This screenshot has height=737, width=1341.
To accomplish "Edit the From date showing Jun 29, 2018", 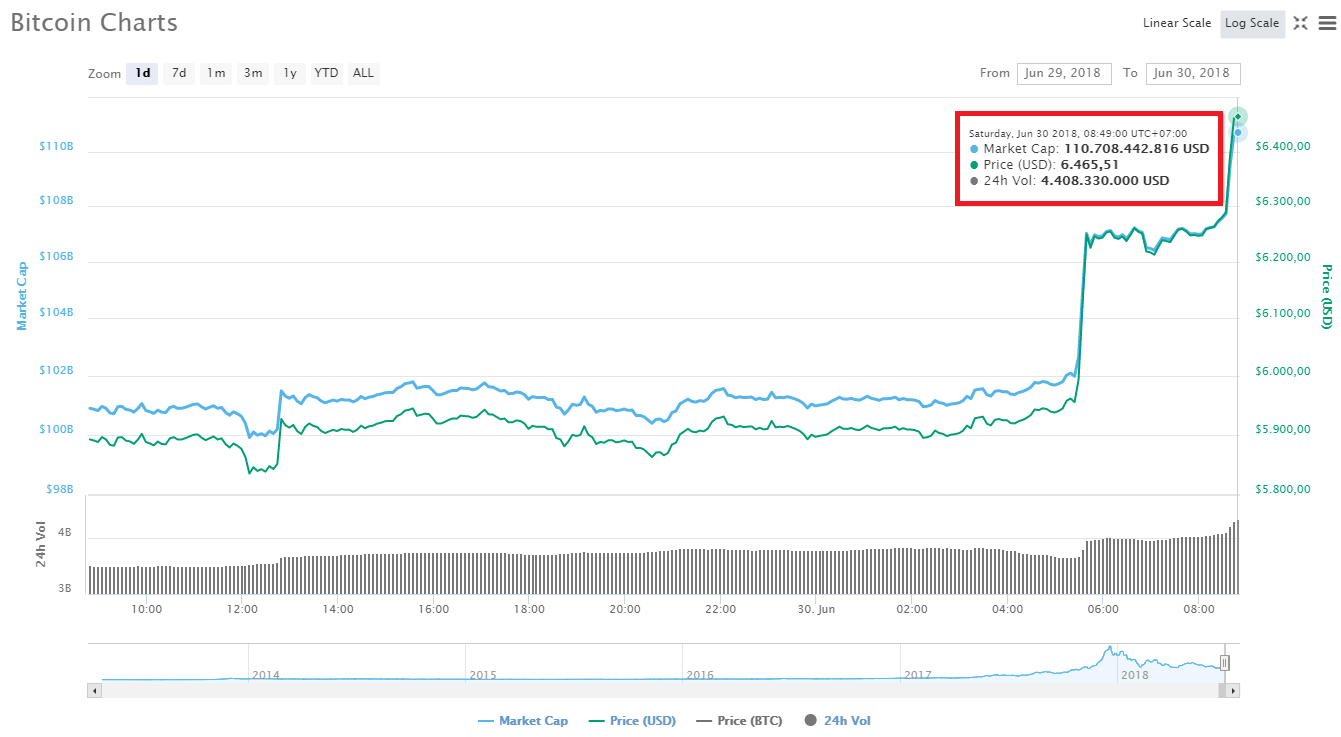I will pos(1064,73).
